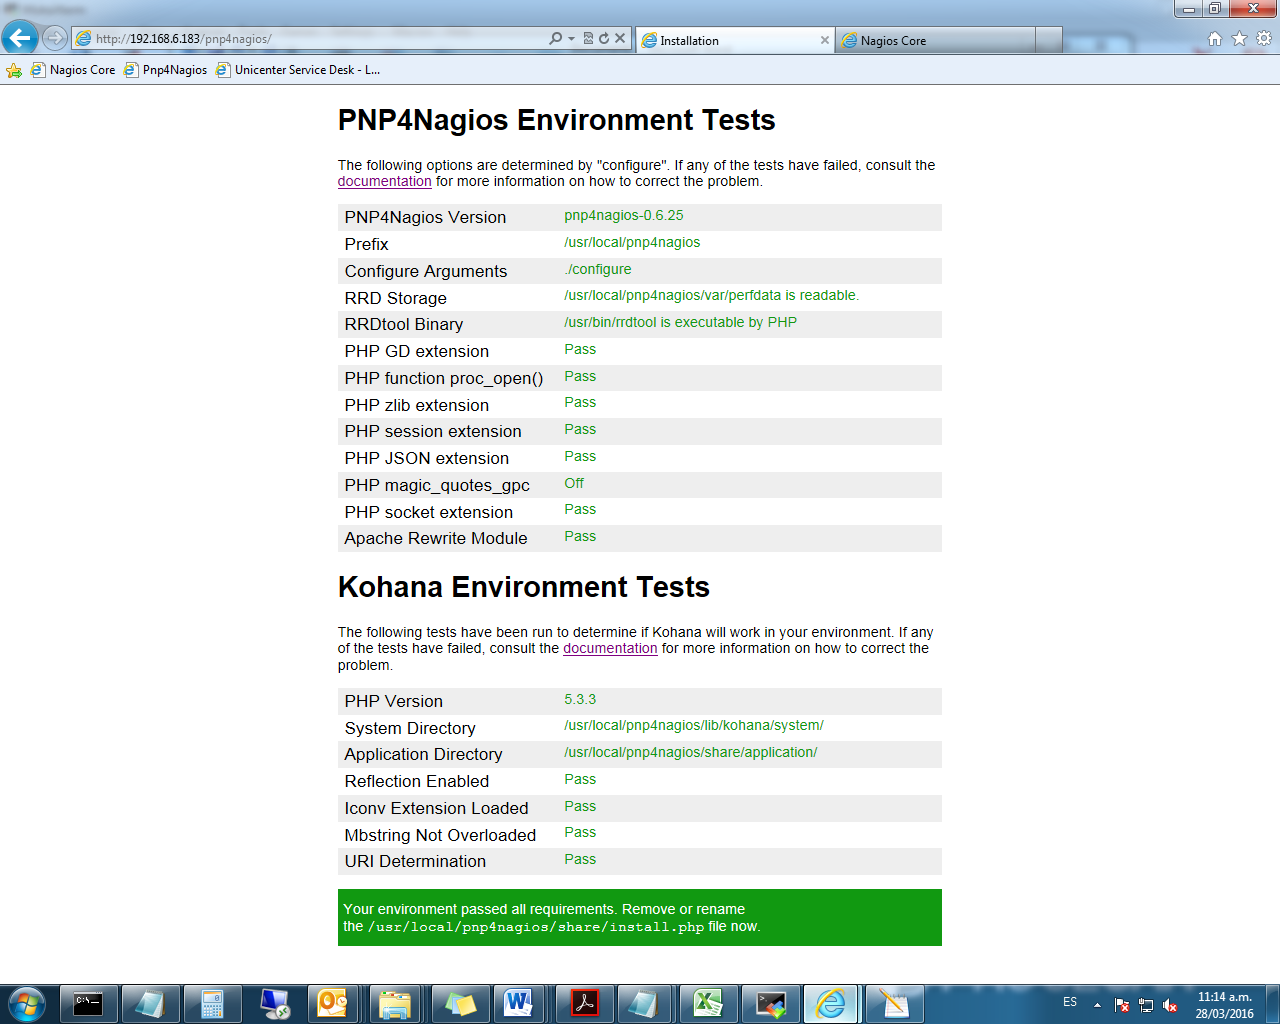The image size is (1280, 1024).
Task: Open Pnp4Nagios bookmark in favorites bar
Action: tap(166, 70)
